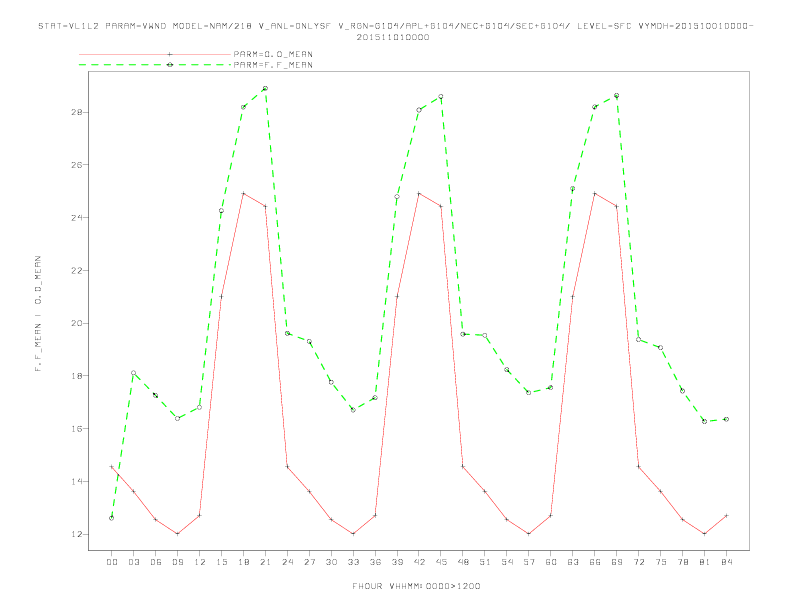This screenshot has width=792, height=612.
Task: Click x-axis tick label 12
Action: (x=200, y=562)
